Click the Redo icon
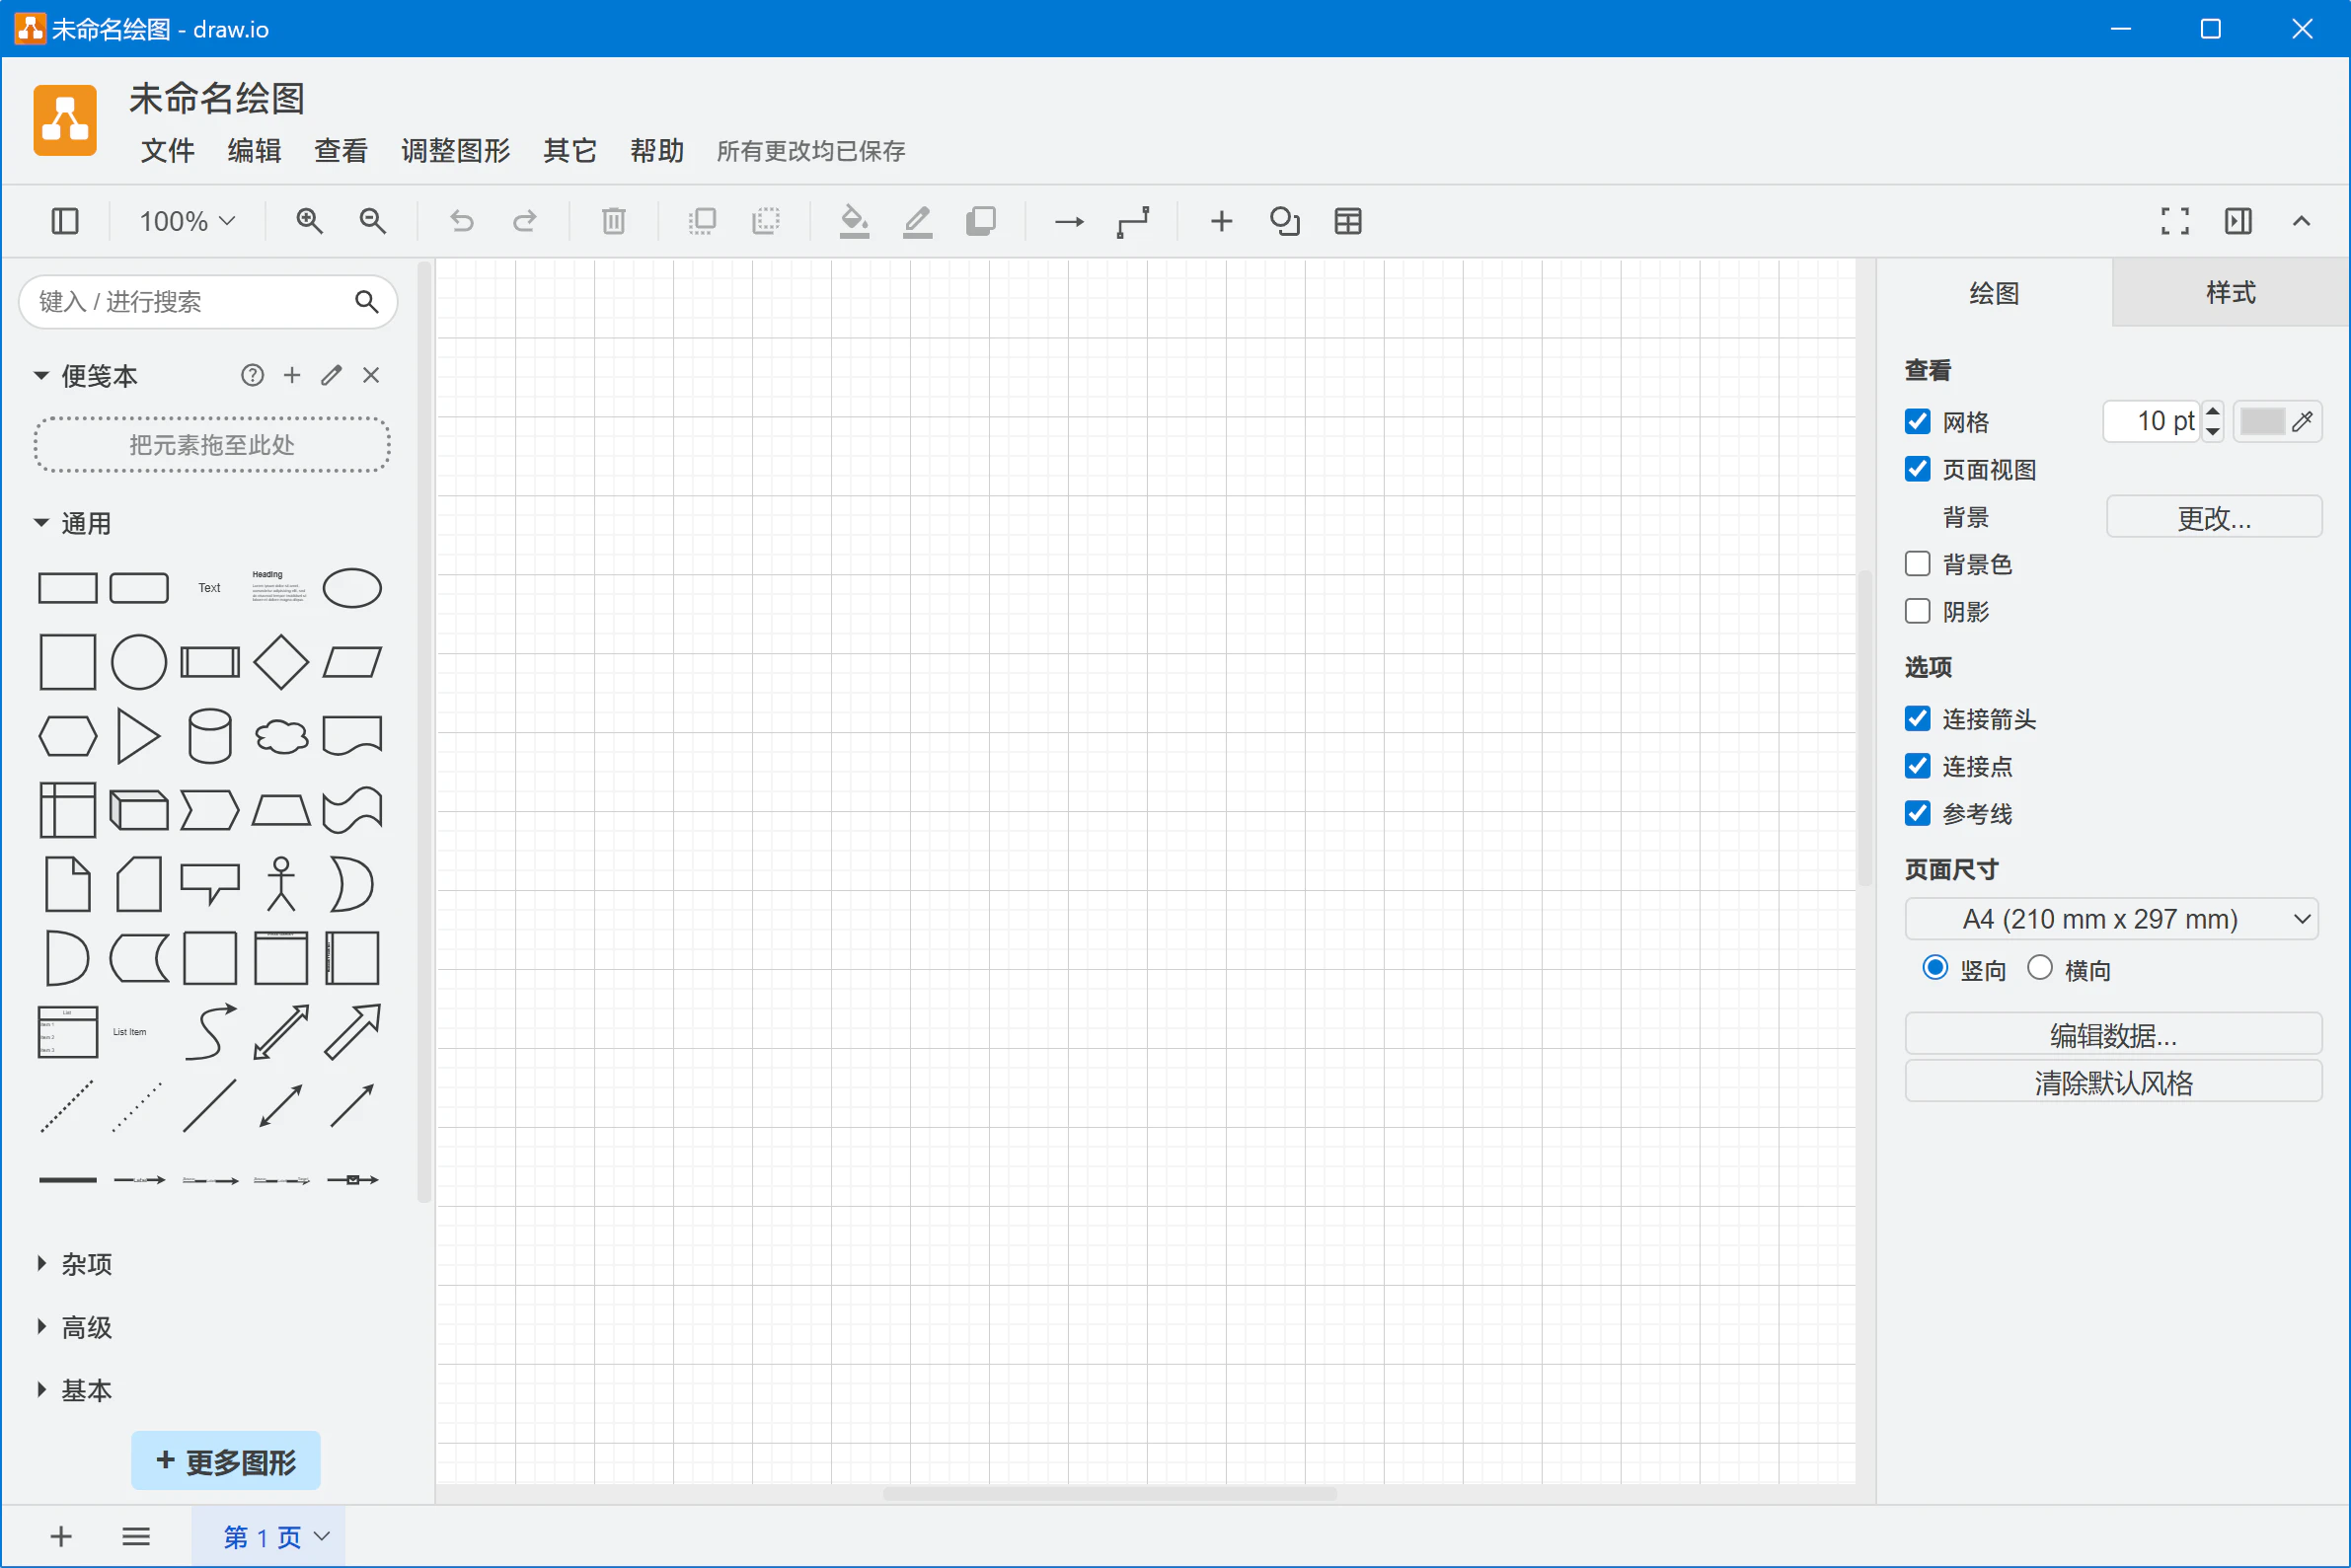 point(524,221)
